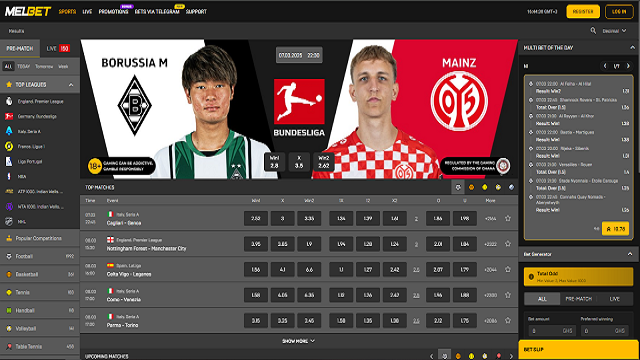640x360 pixels.
Task: Open the search magnifier icon
Action: (x=593, y=31)
